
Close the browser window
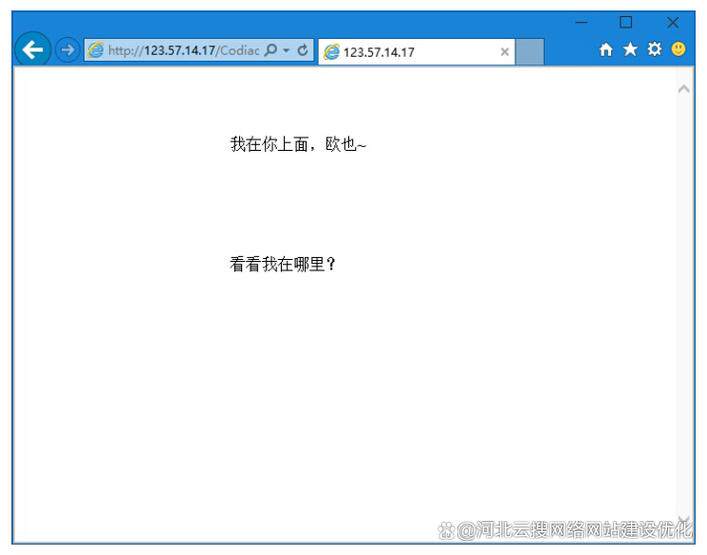point(672,22)
